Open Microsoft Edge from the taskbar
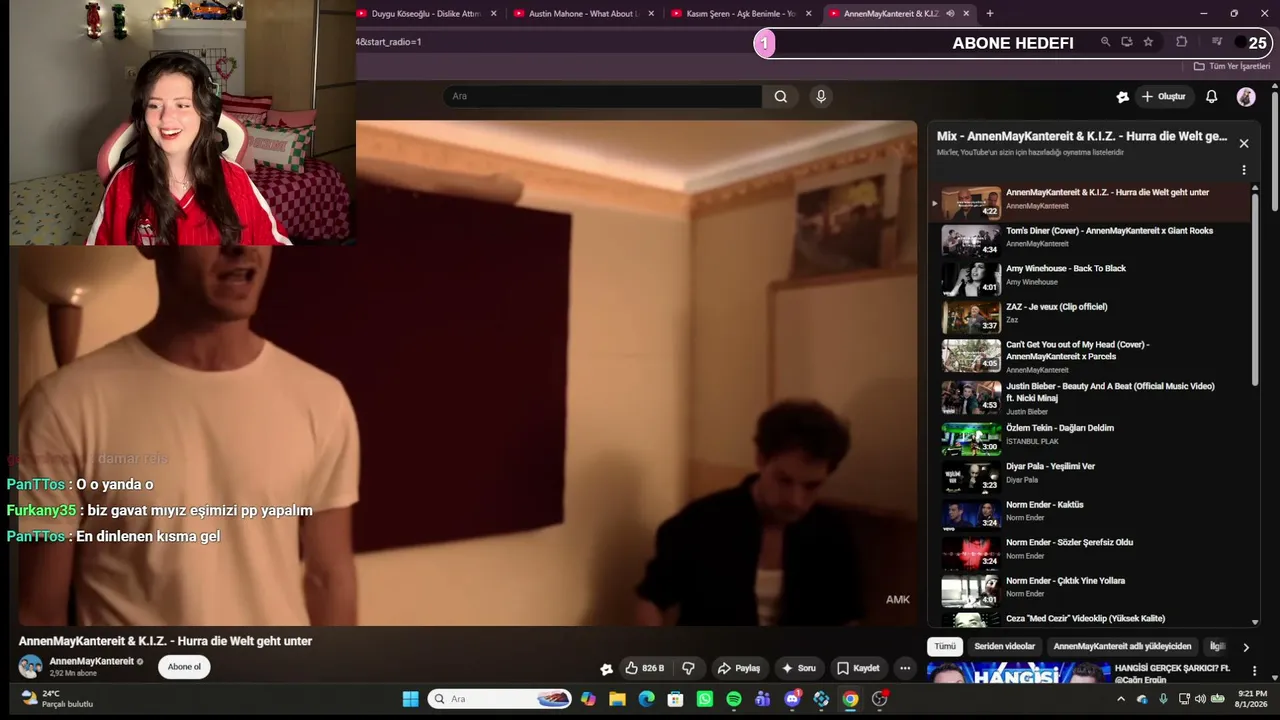Image resolution: width=1280 pixels, height=720 pixels. click(x=646, y=699)
